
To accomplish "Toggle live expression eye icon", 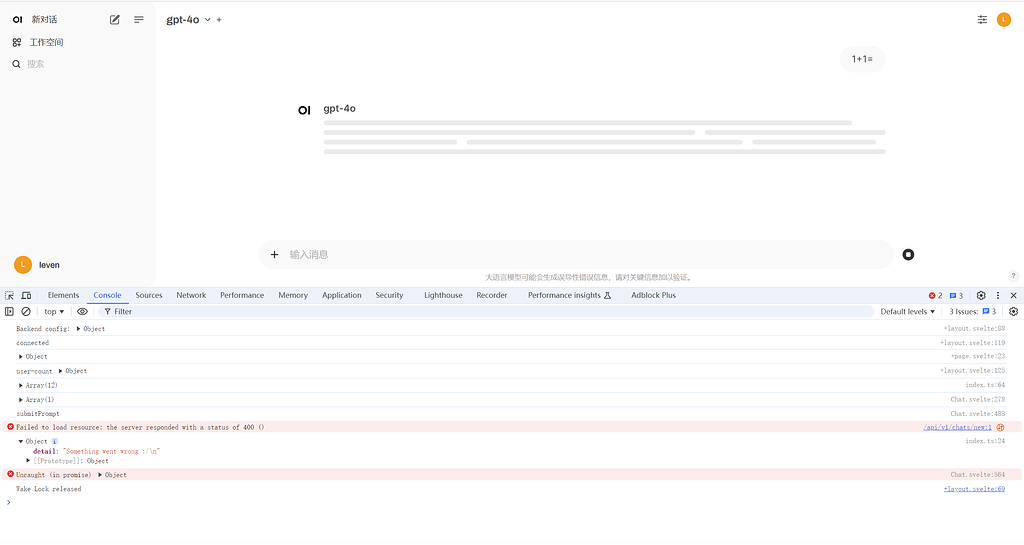I will (x=82, y=312).
